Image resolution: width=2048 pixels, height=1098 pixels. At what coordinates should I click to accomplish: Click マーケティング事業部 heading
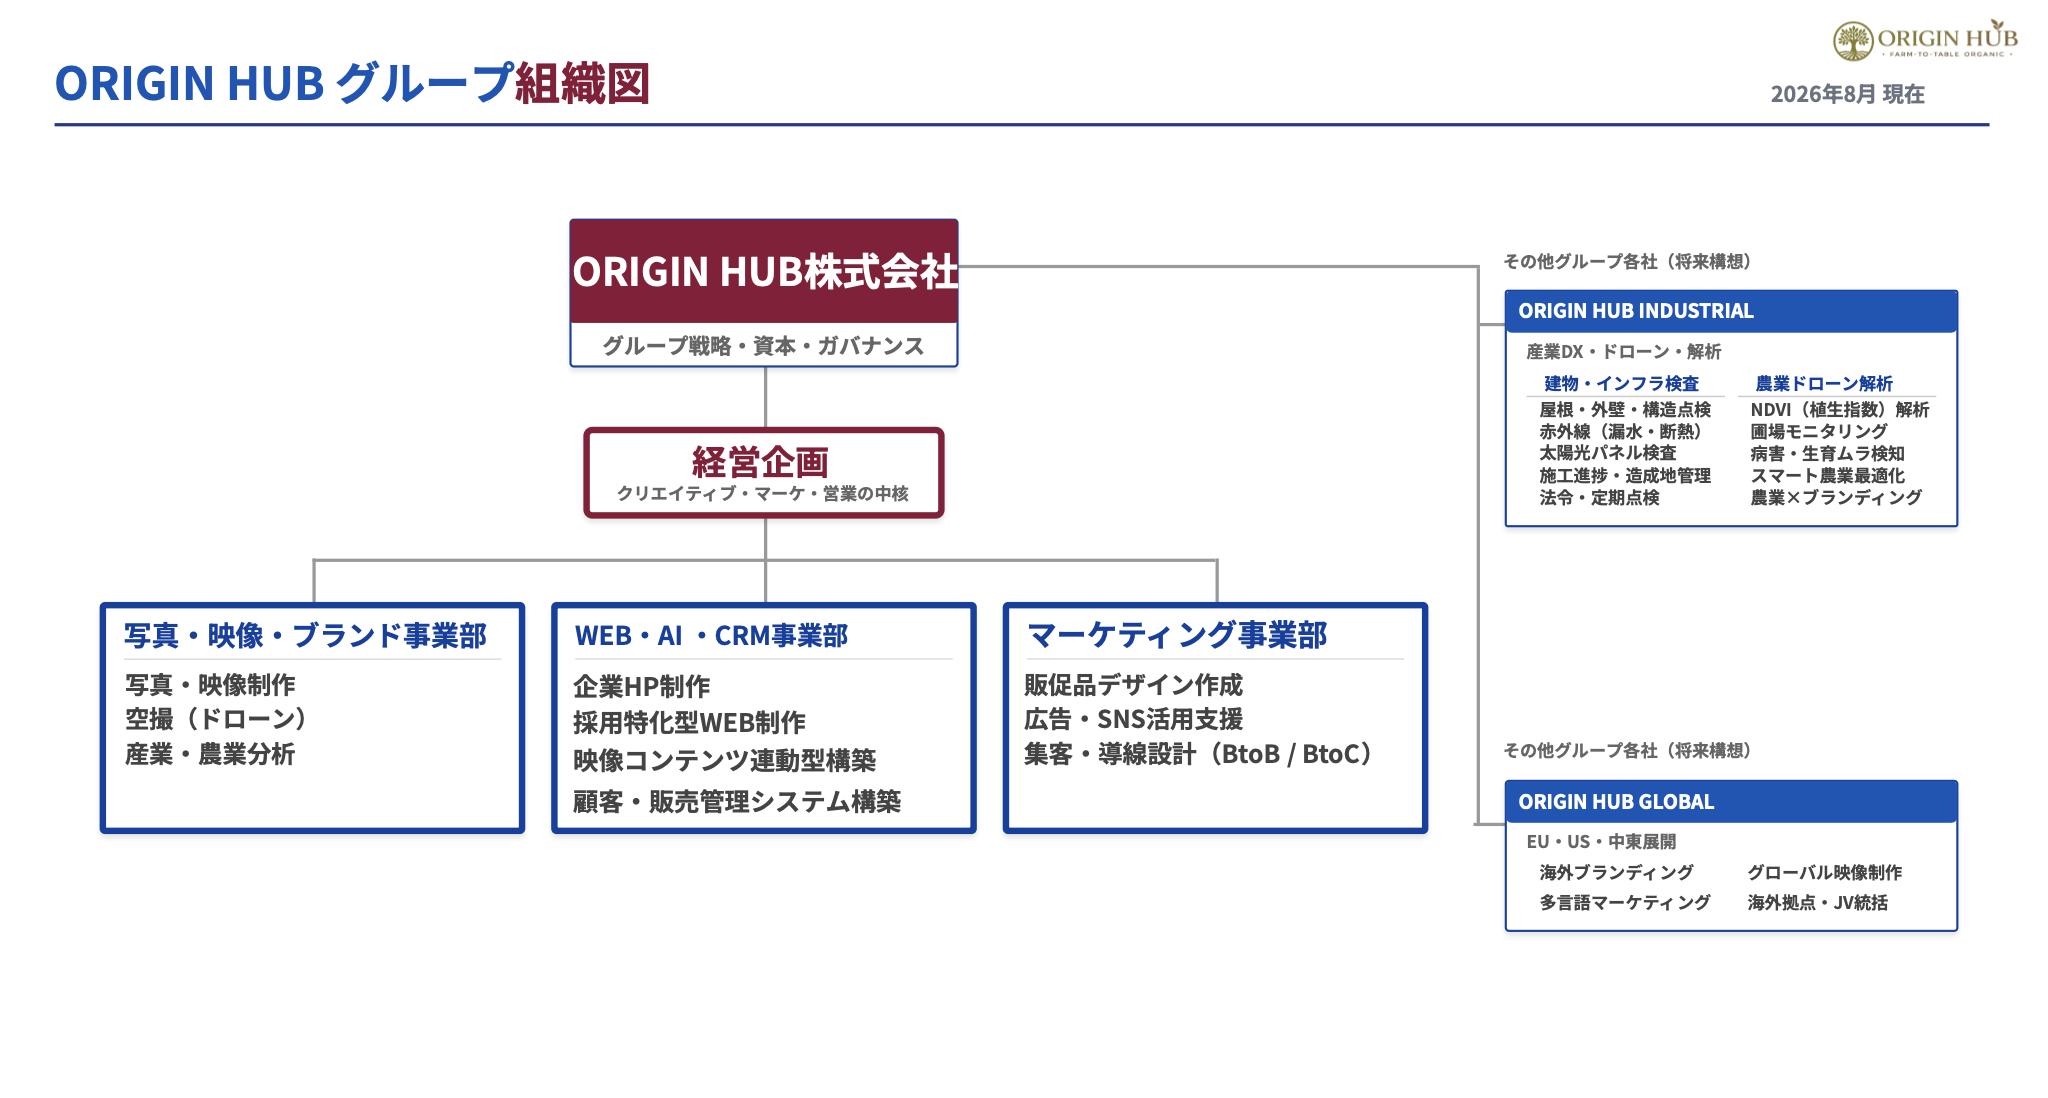(x=1177, y=635)
